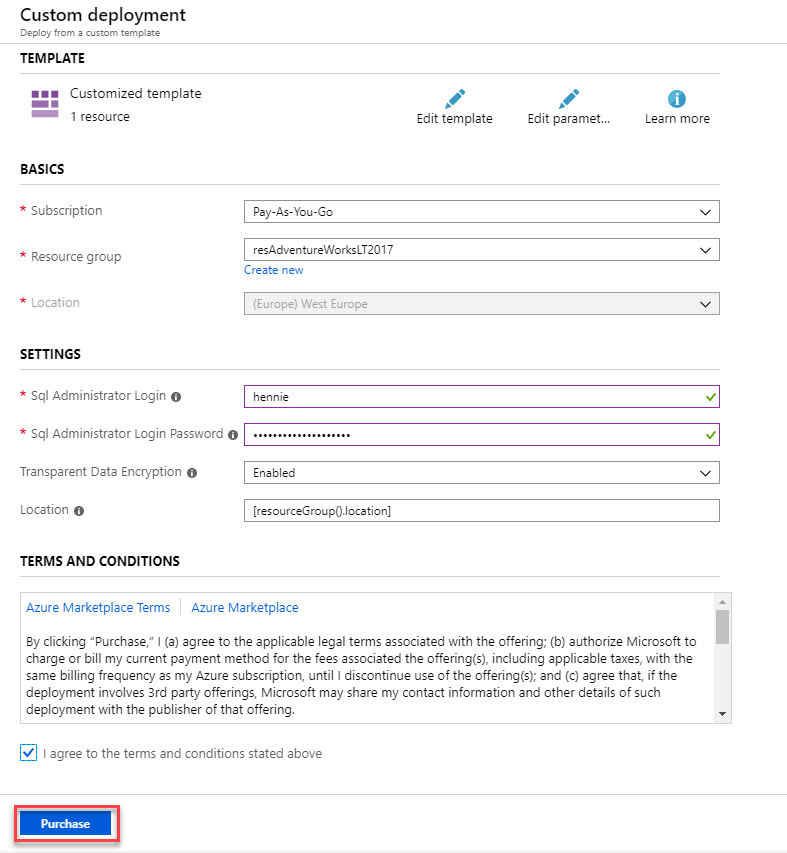The image size is (787, 853).
Task: Click the Edit template pencil icon
Action: pyautogui.click(x=453, y=98)
